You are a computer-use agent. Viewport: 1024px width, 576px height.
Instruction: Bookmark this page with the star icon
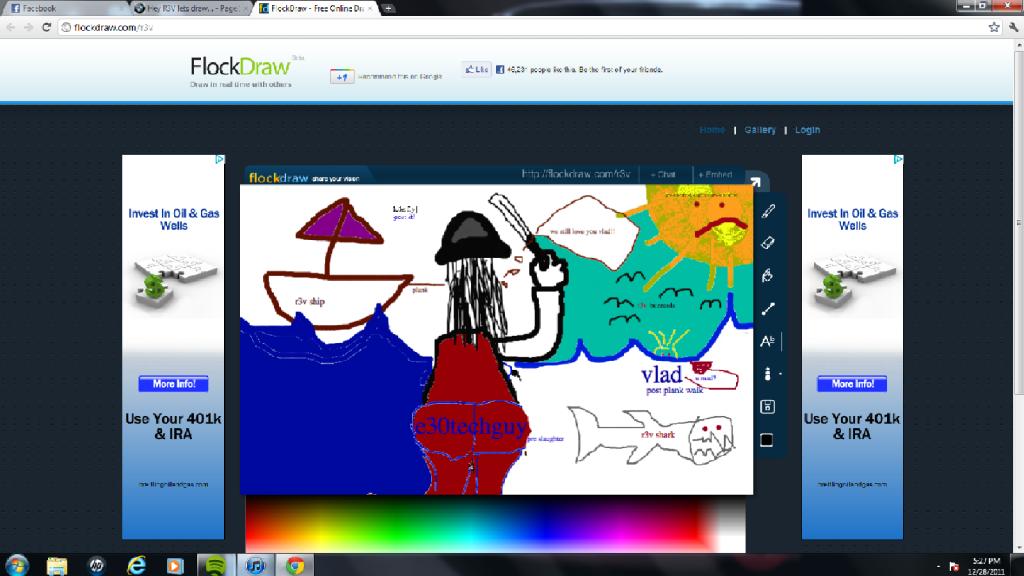(994, 27)
